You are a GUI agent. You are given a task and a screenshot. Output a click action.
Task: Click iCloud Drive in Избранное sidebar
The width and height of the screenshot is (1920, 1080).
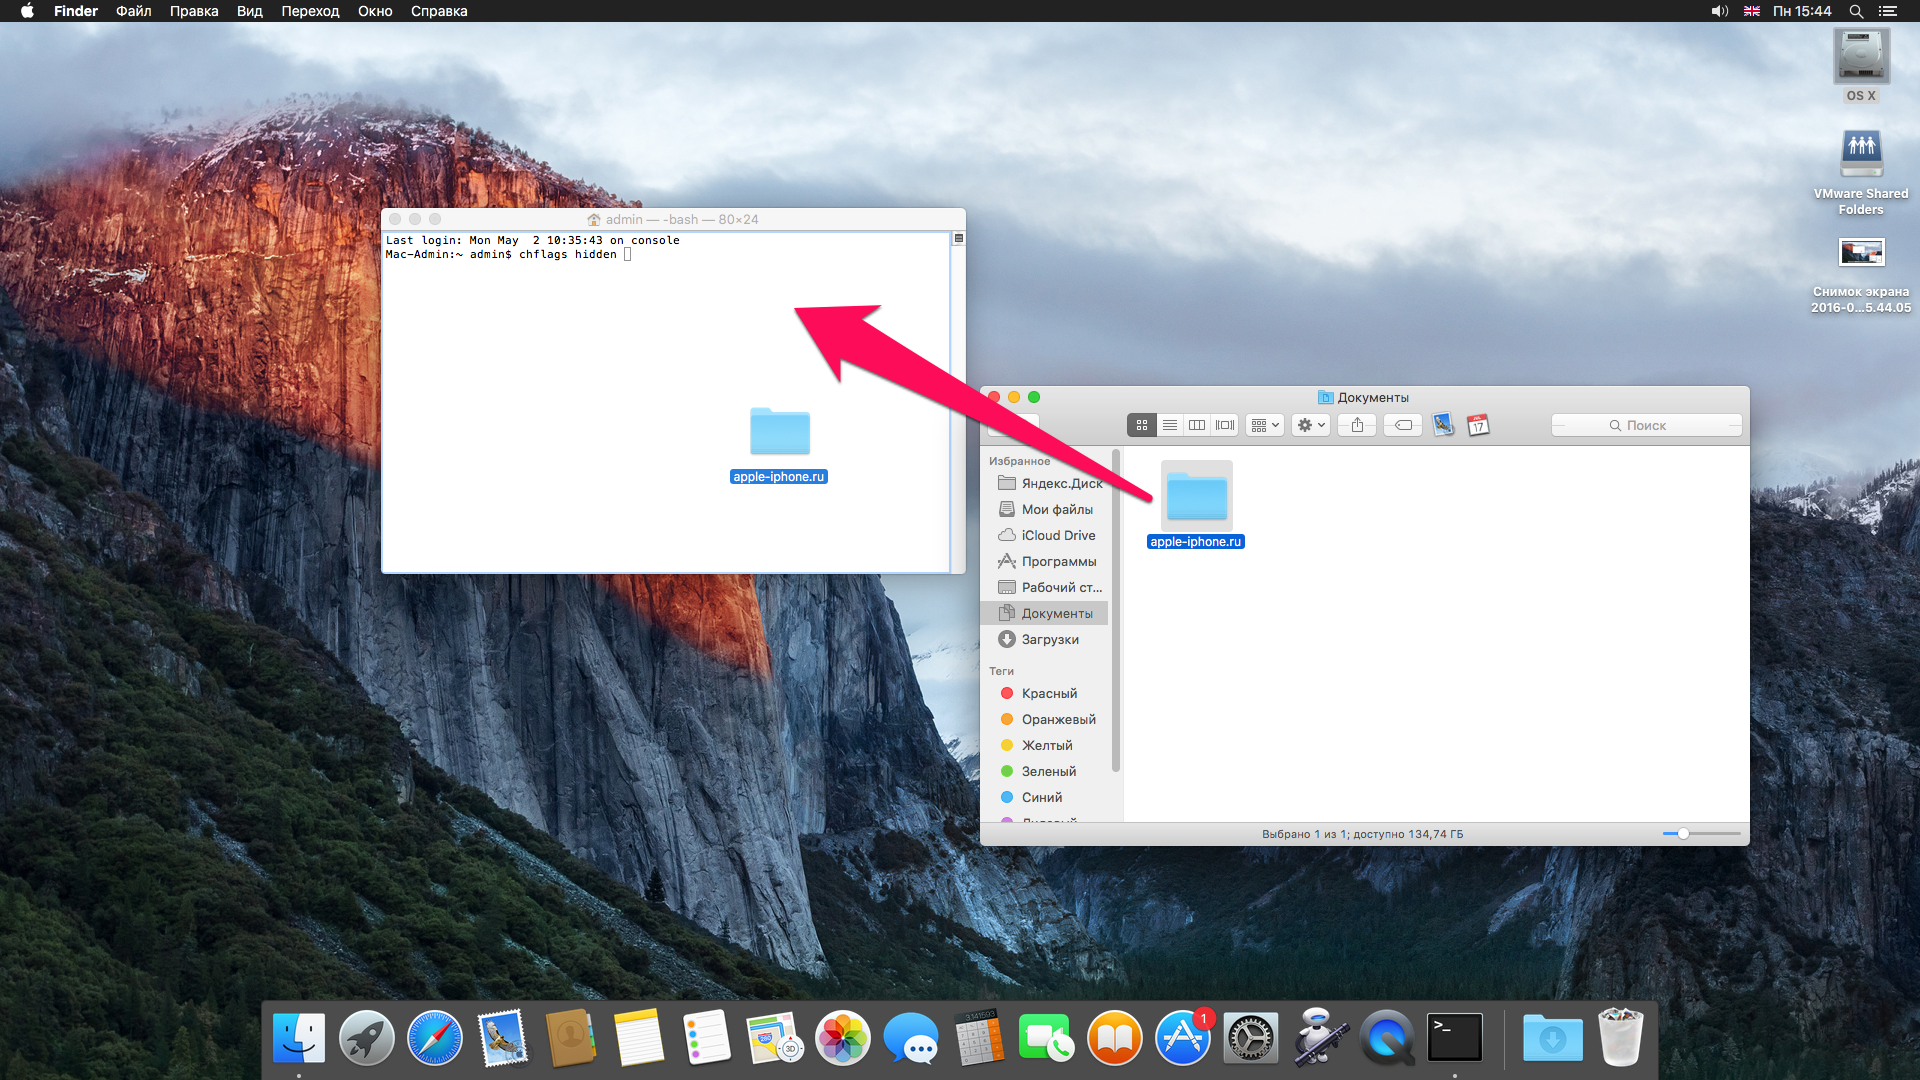1056,535
